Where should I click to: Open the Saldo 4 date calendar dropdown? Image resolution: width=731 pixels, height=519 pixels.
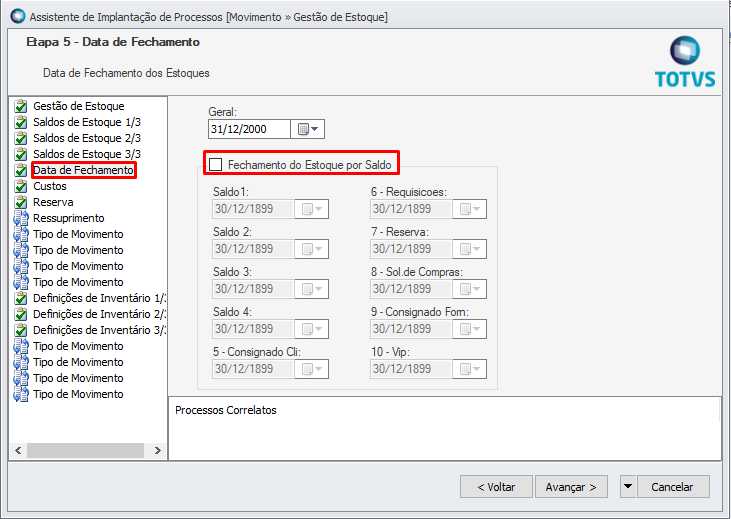click(x=312, y=329)
